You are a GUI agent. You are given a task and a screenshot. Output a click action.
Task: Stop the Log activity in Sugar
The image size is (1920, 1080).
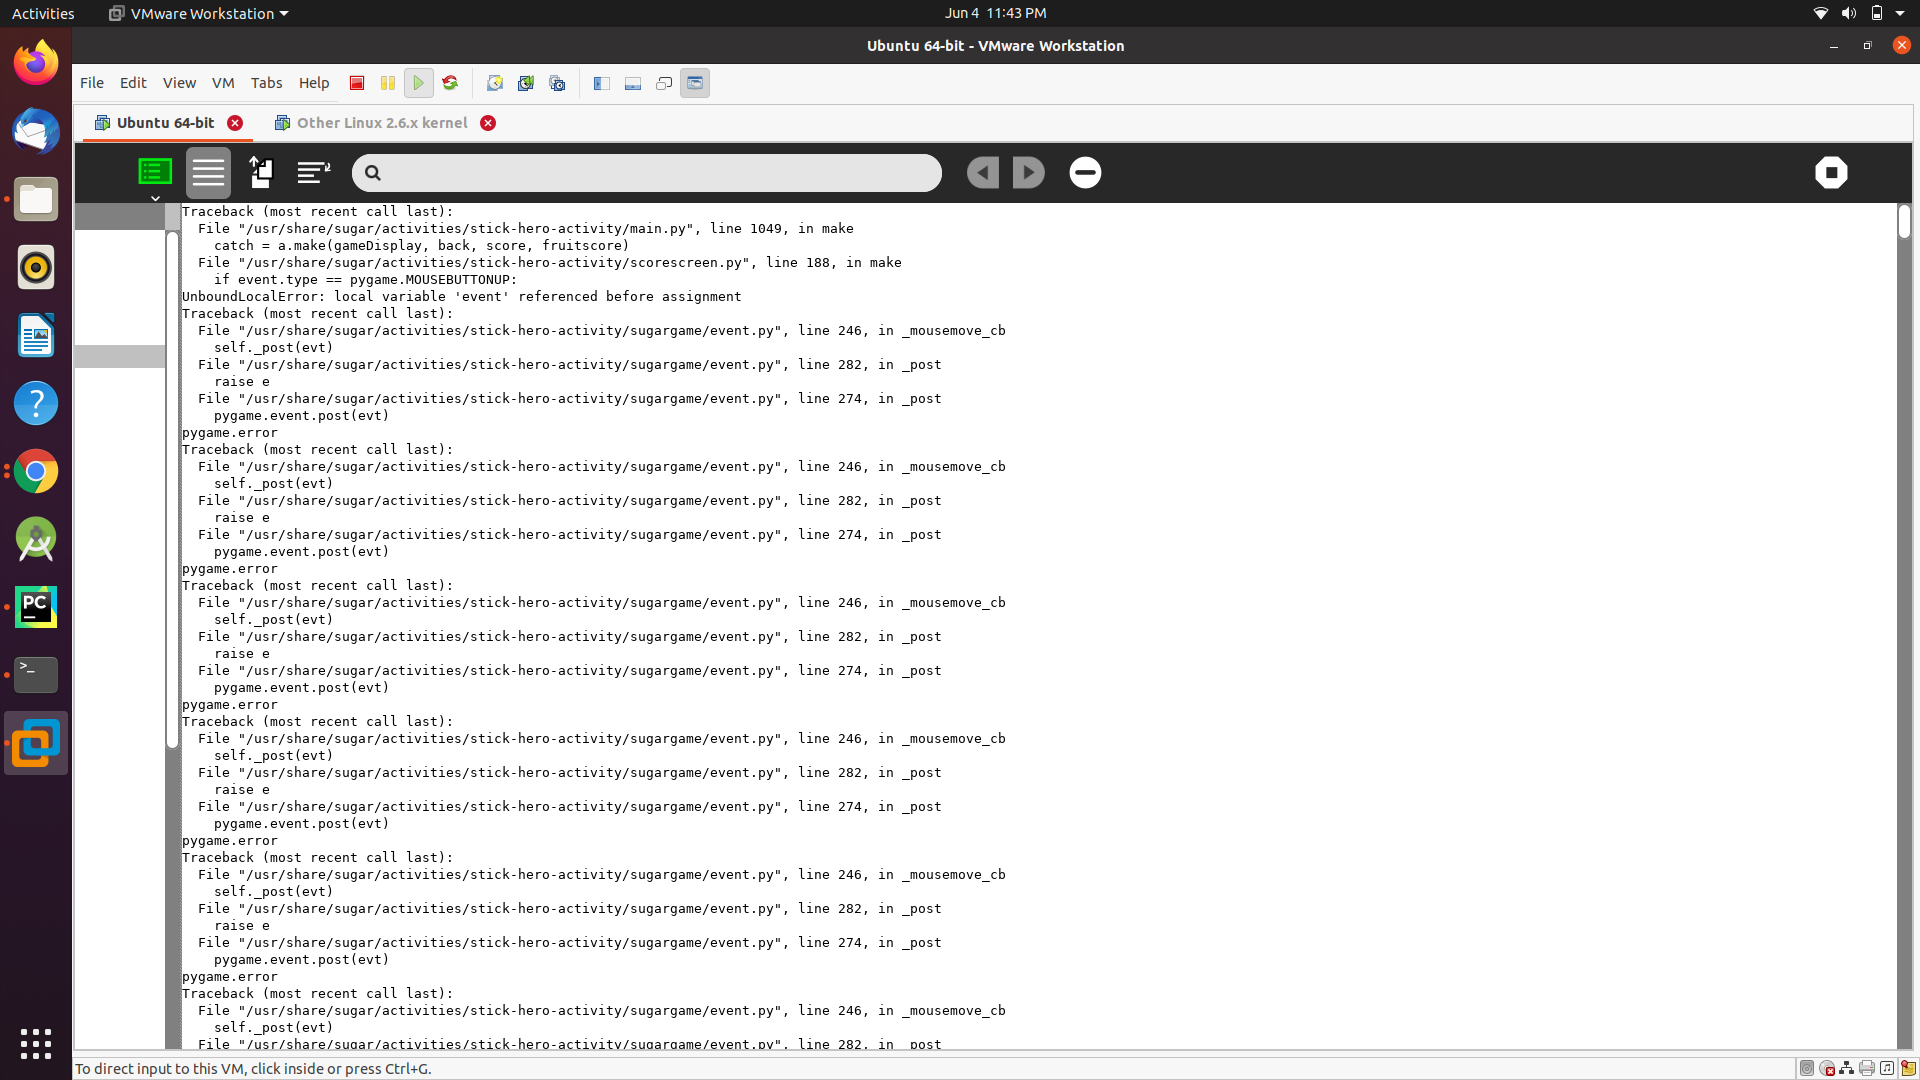click(1831, 172)
